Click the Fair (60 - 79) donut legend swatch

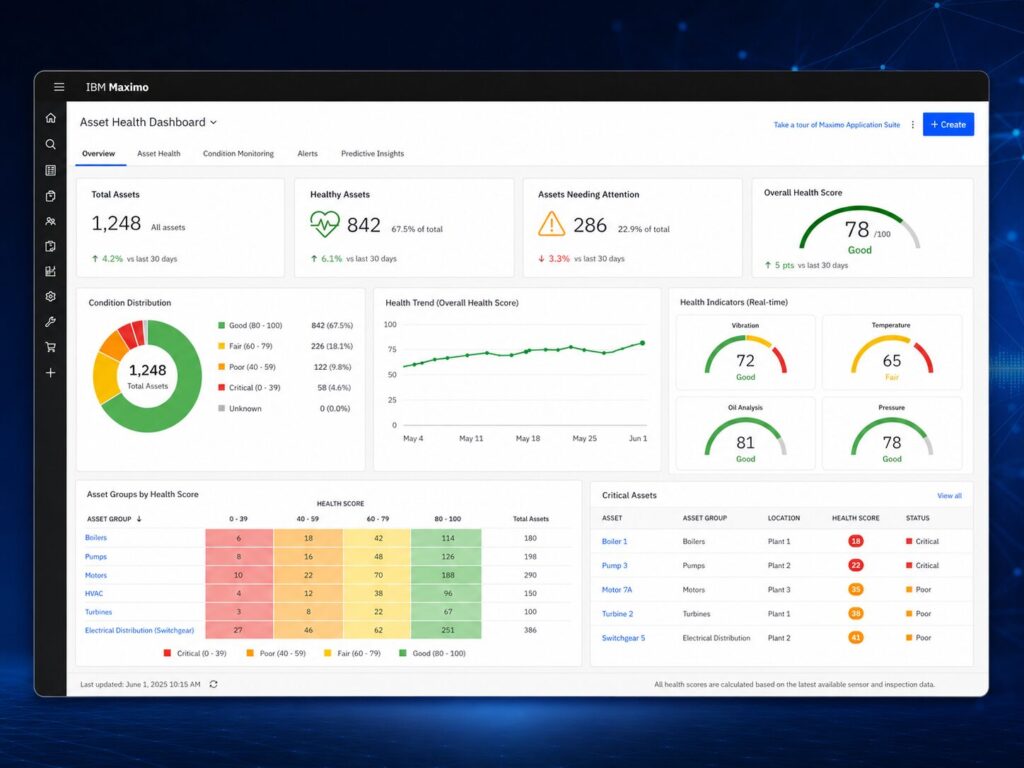click(x=221, y=346)
